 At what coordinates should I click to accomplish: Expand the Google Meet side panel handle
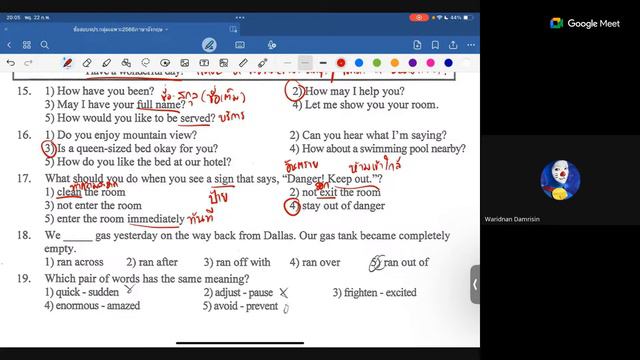[475, 284]
